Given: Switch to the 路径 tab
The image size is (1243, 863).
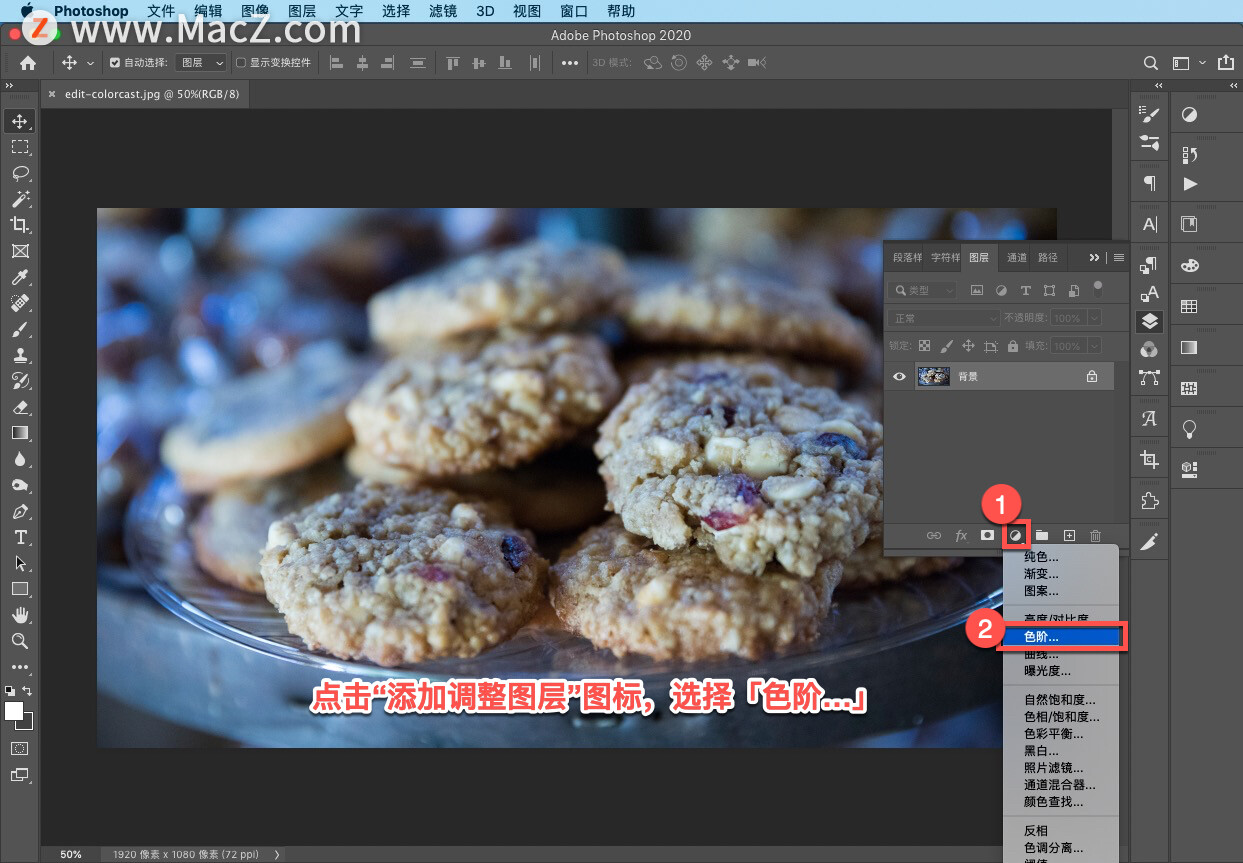Looking at the screenshot, I should click(x=1047, y=257).
